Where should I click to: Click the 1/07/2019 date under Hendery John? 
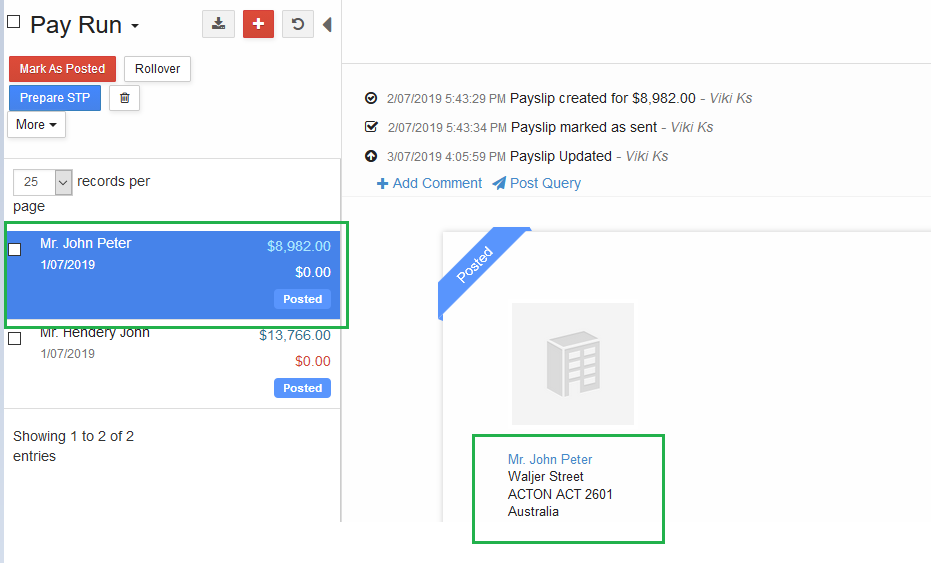click(68, 354)
